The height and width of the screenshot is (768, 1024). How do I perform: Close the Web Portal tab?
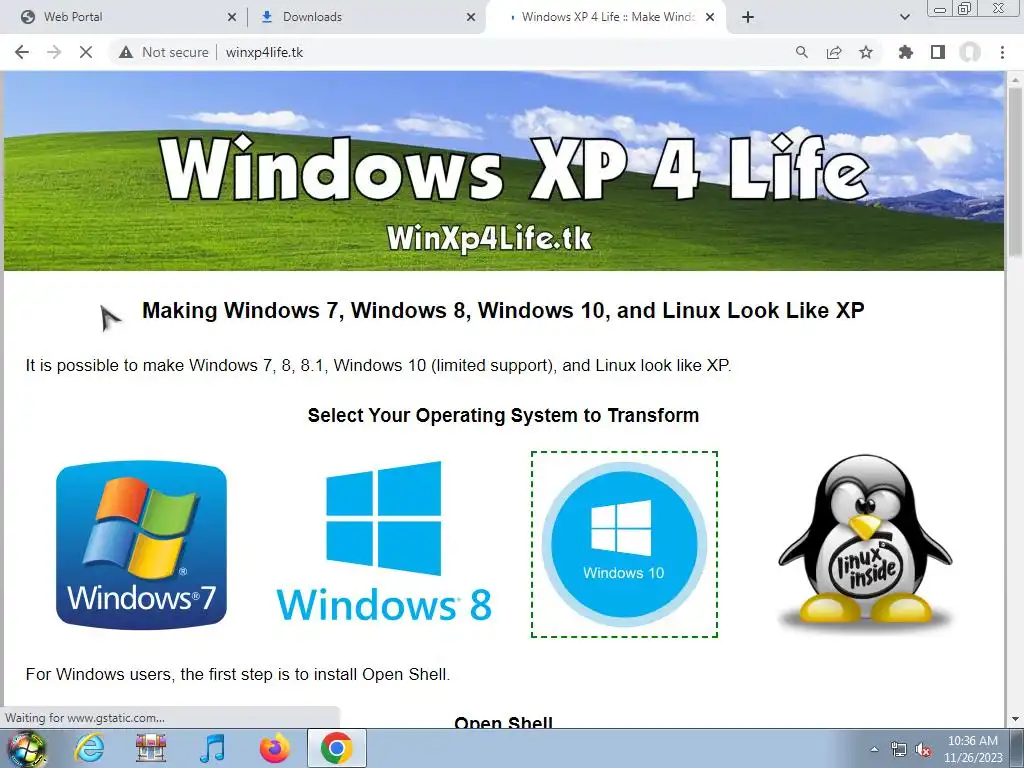(231, 18)
